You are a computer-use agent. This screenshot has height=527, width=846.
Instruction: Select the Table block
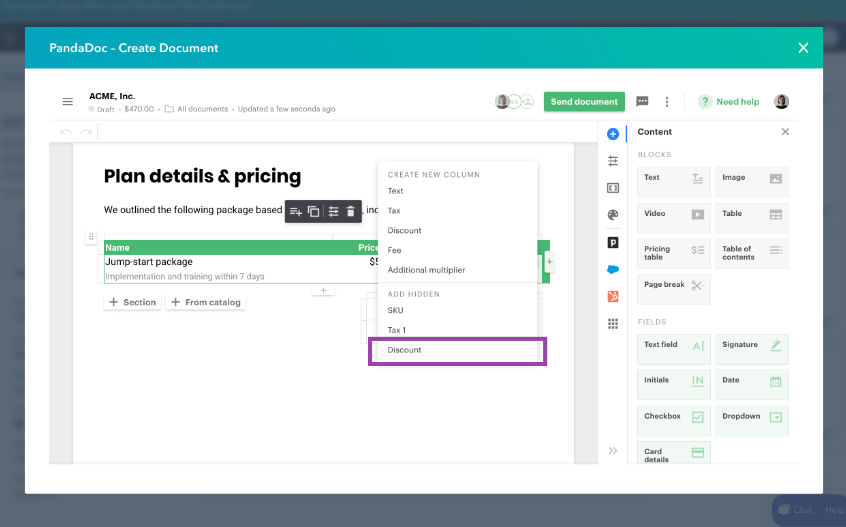(x=752, y=218)
